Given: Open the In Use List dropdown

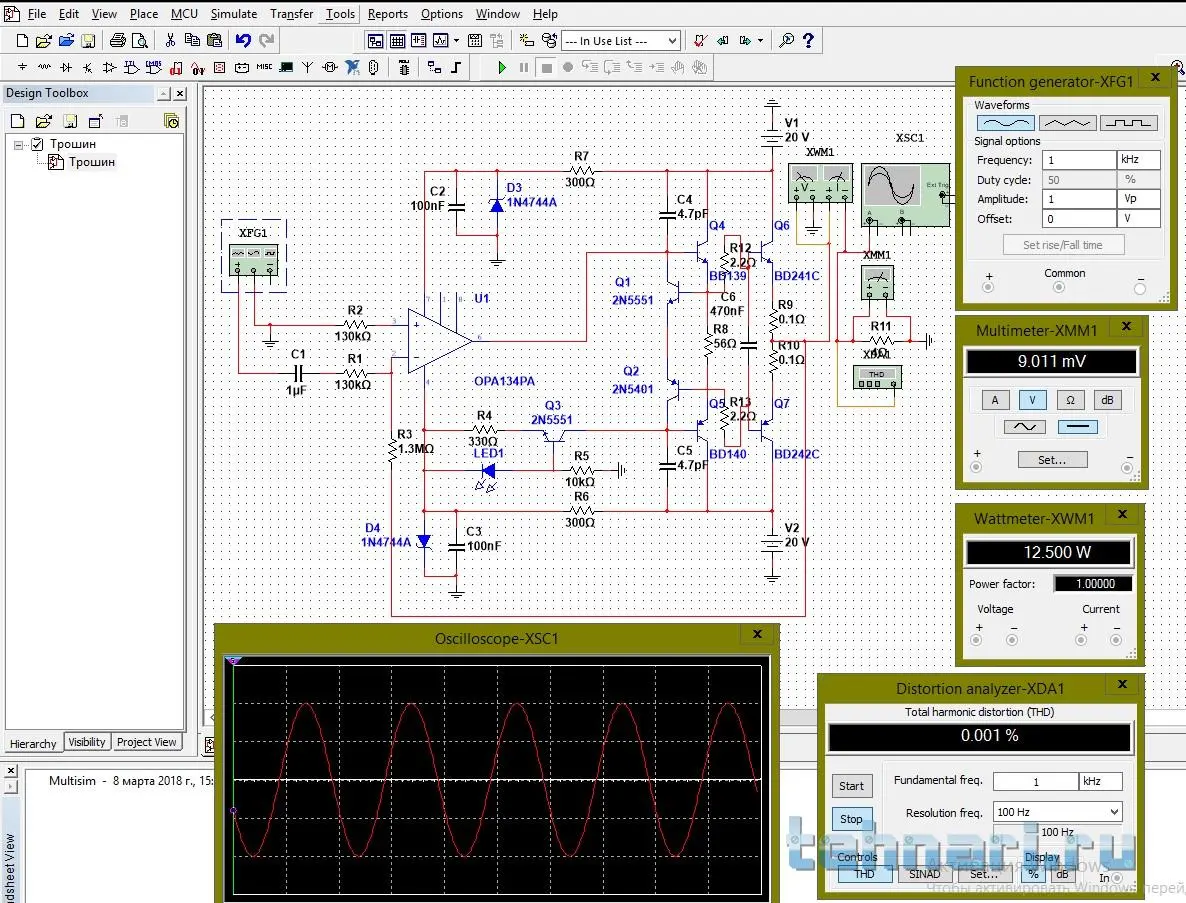Looking at the screenshot, I should pyautogui.click(x=672, y=41).
